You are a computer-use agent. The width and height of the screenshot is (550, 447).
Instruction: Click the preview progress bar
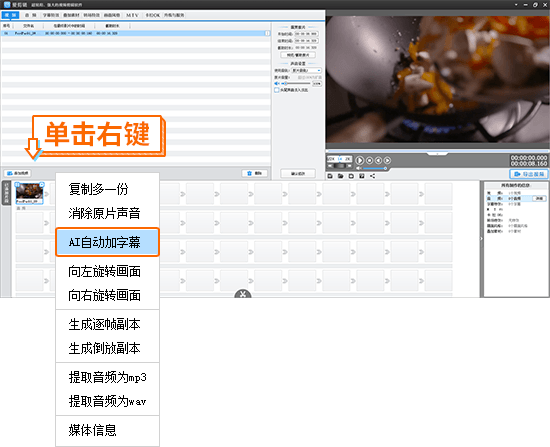(437, 151)
